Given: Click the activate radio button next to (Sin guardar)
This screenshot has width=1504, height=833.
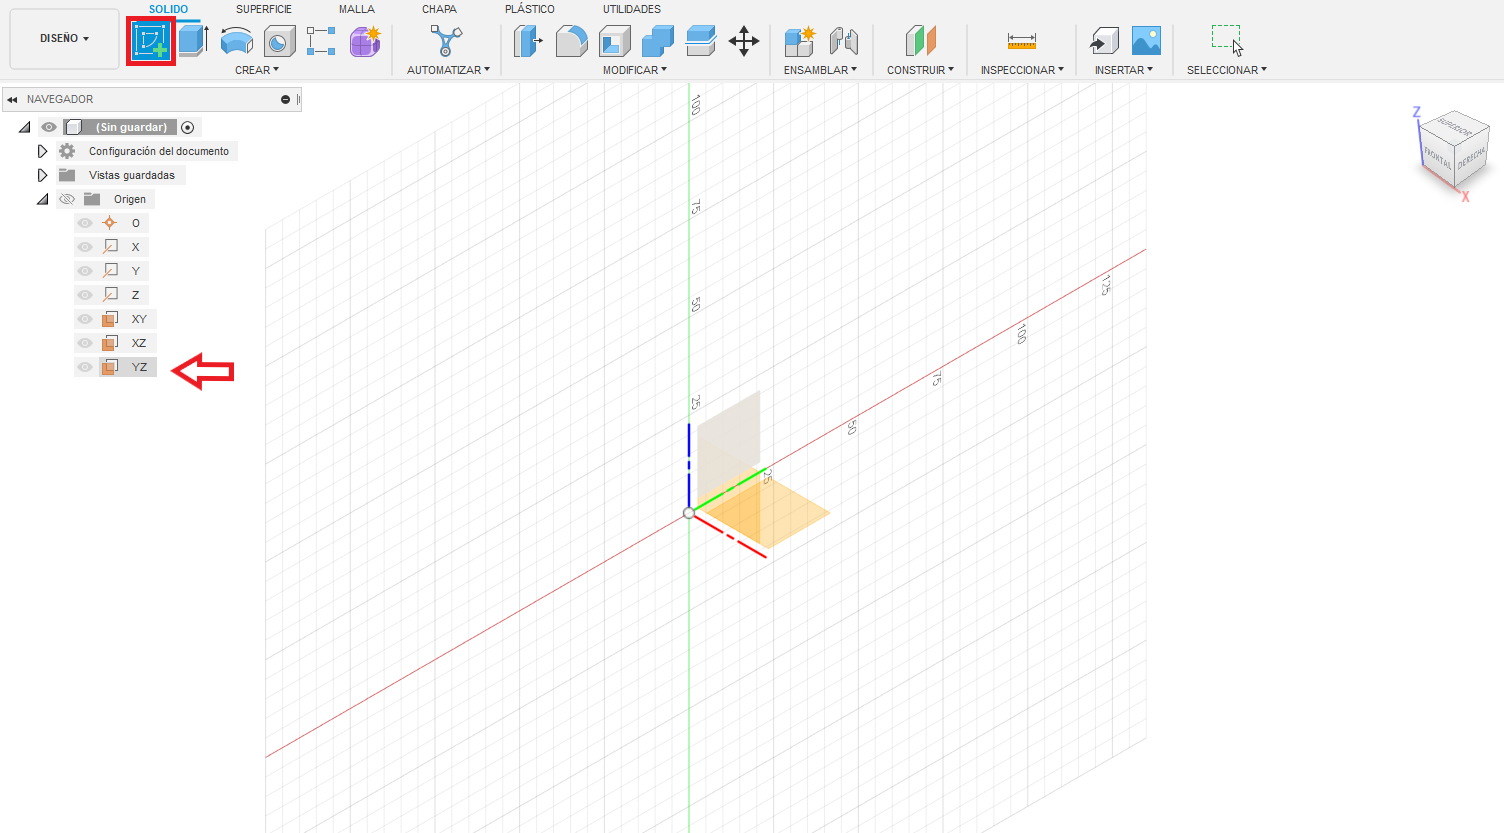Looking at the screenshot, I should 187,127.
